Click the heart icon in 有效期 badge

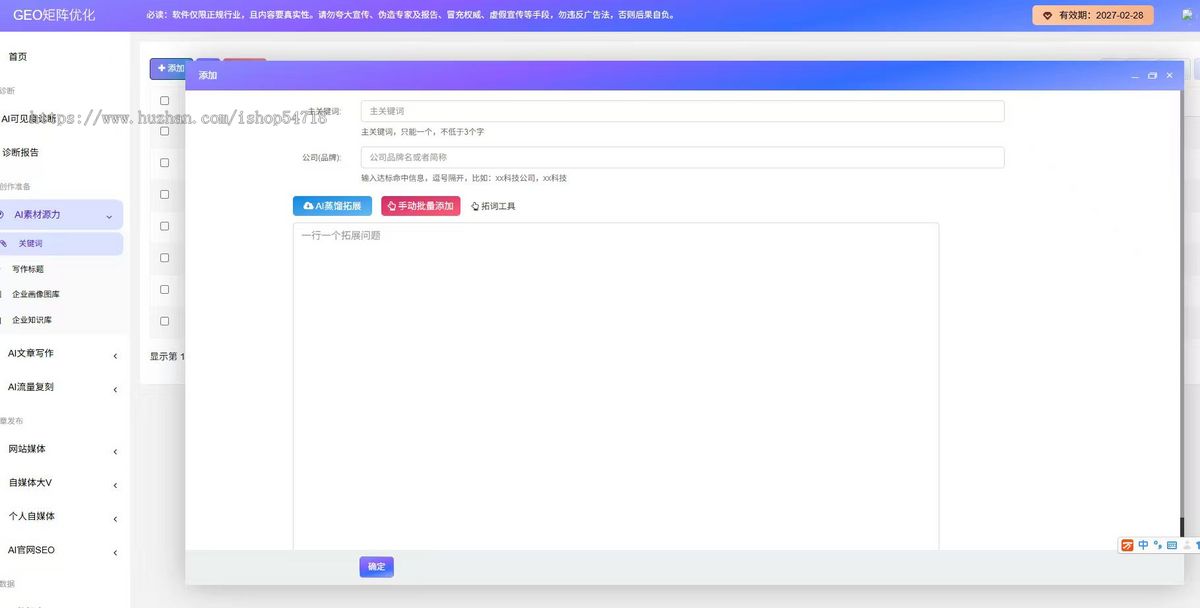1047,16
